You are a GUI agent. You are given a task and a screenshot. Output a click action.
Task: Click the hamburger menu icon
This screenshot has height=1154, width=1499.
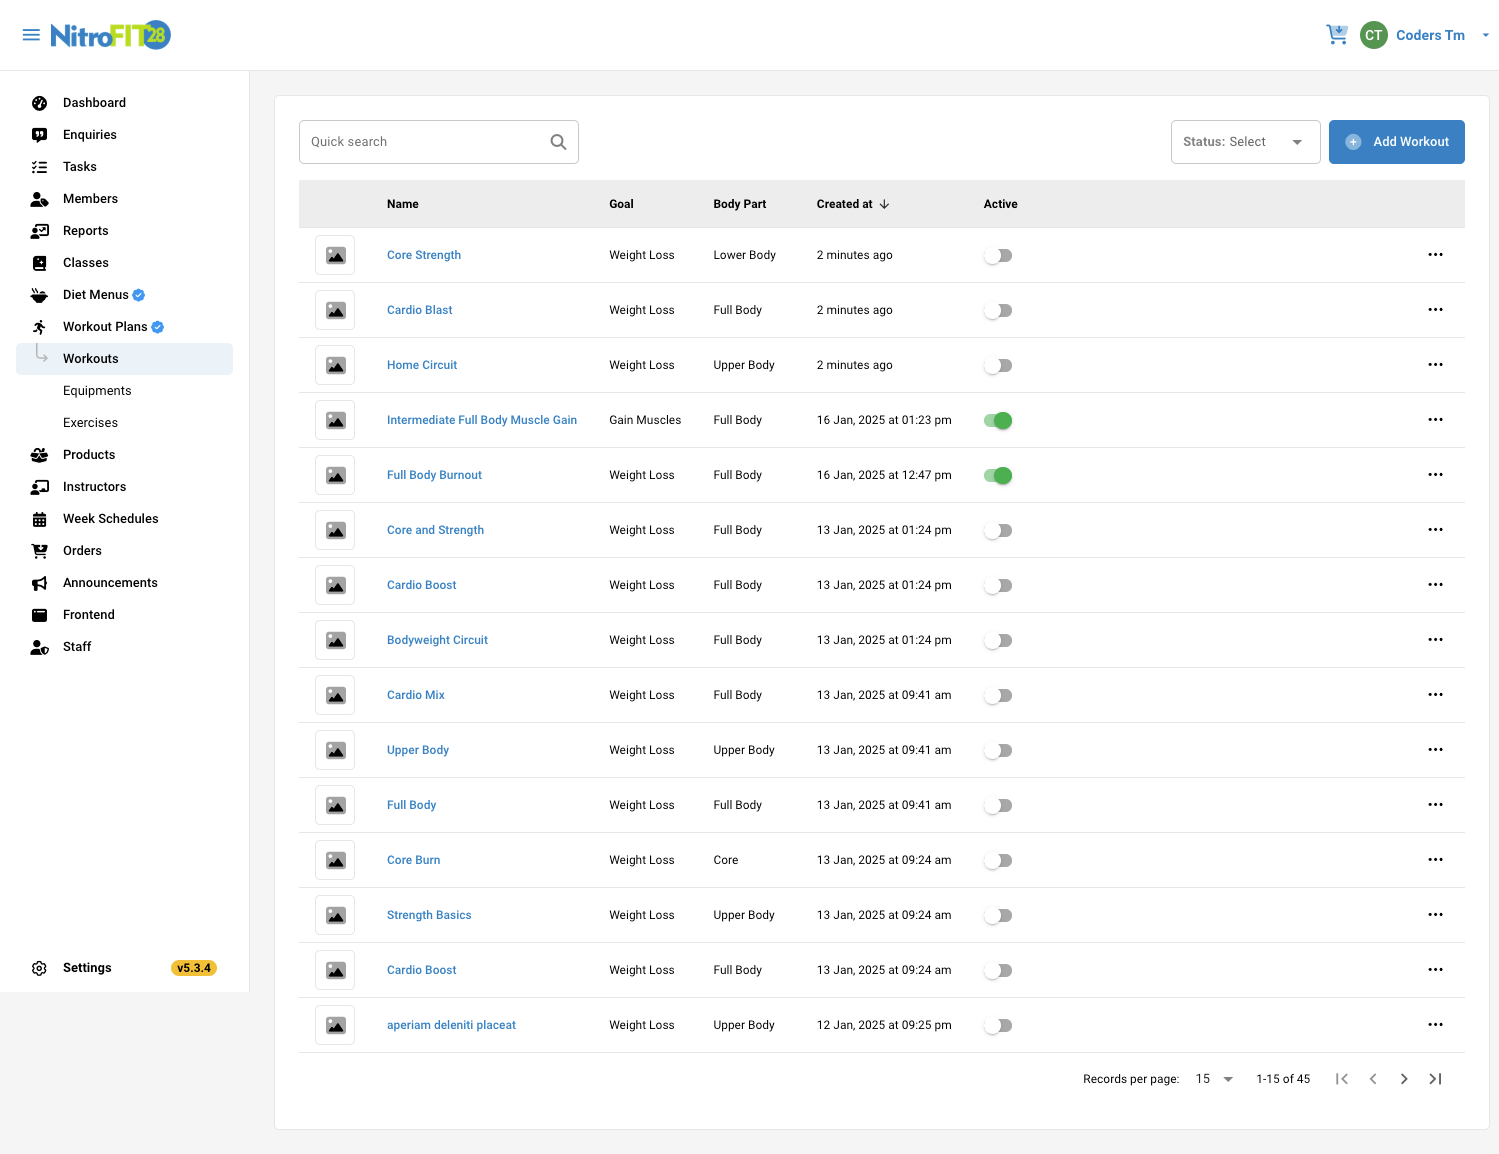tap(31, 35)
